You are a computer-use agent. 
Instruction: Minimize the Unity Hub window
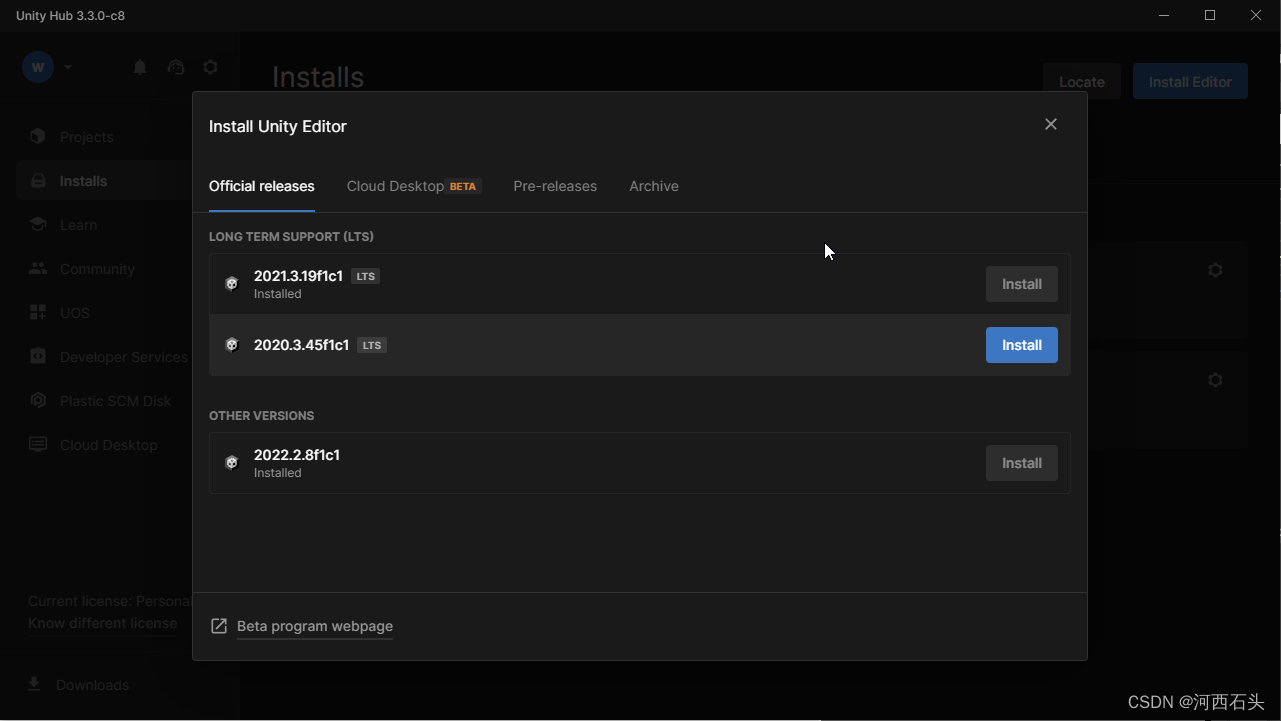1164,15
